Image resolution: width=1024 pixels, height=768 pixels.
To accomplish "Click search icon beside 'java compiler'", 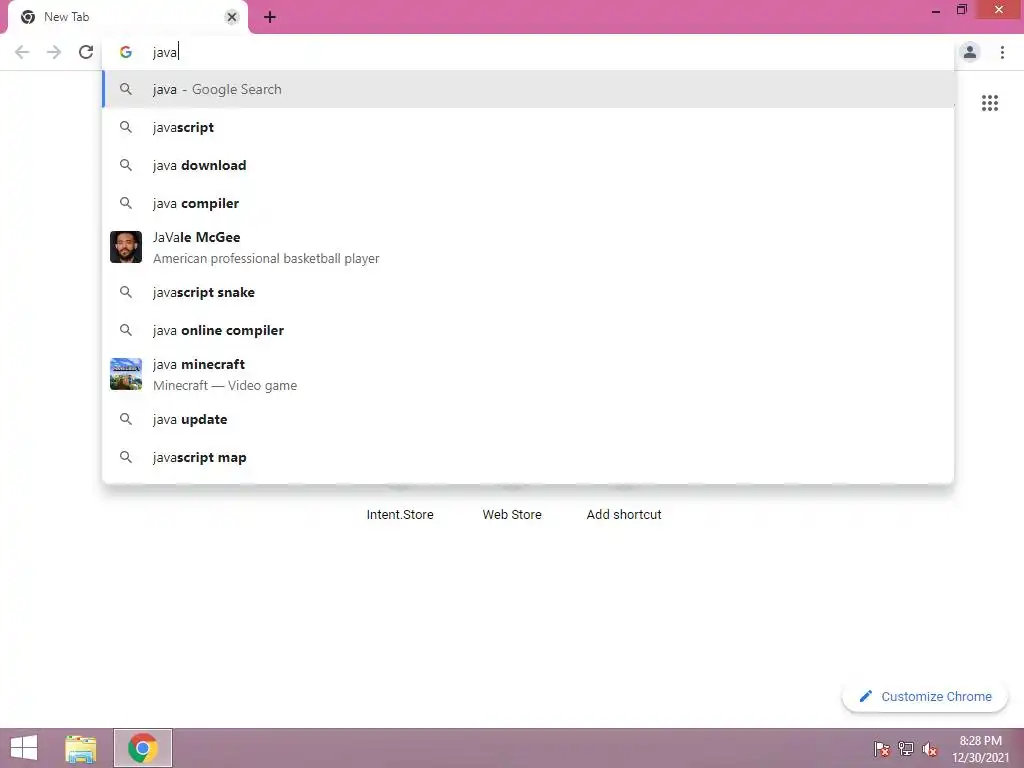I will click(x=125, y=203).
